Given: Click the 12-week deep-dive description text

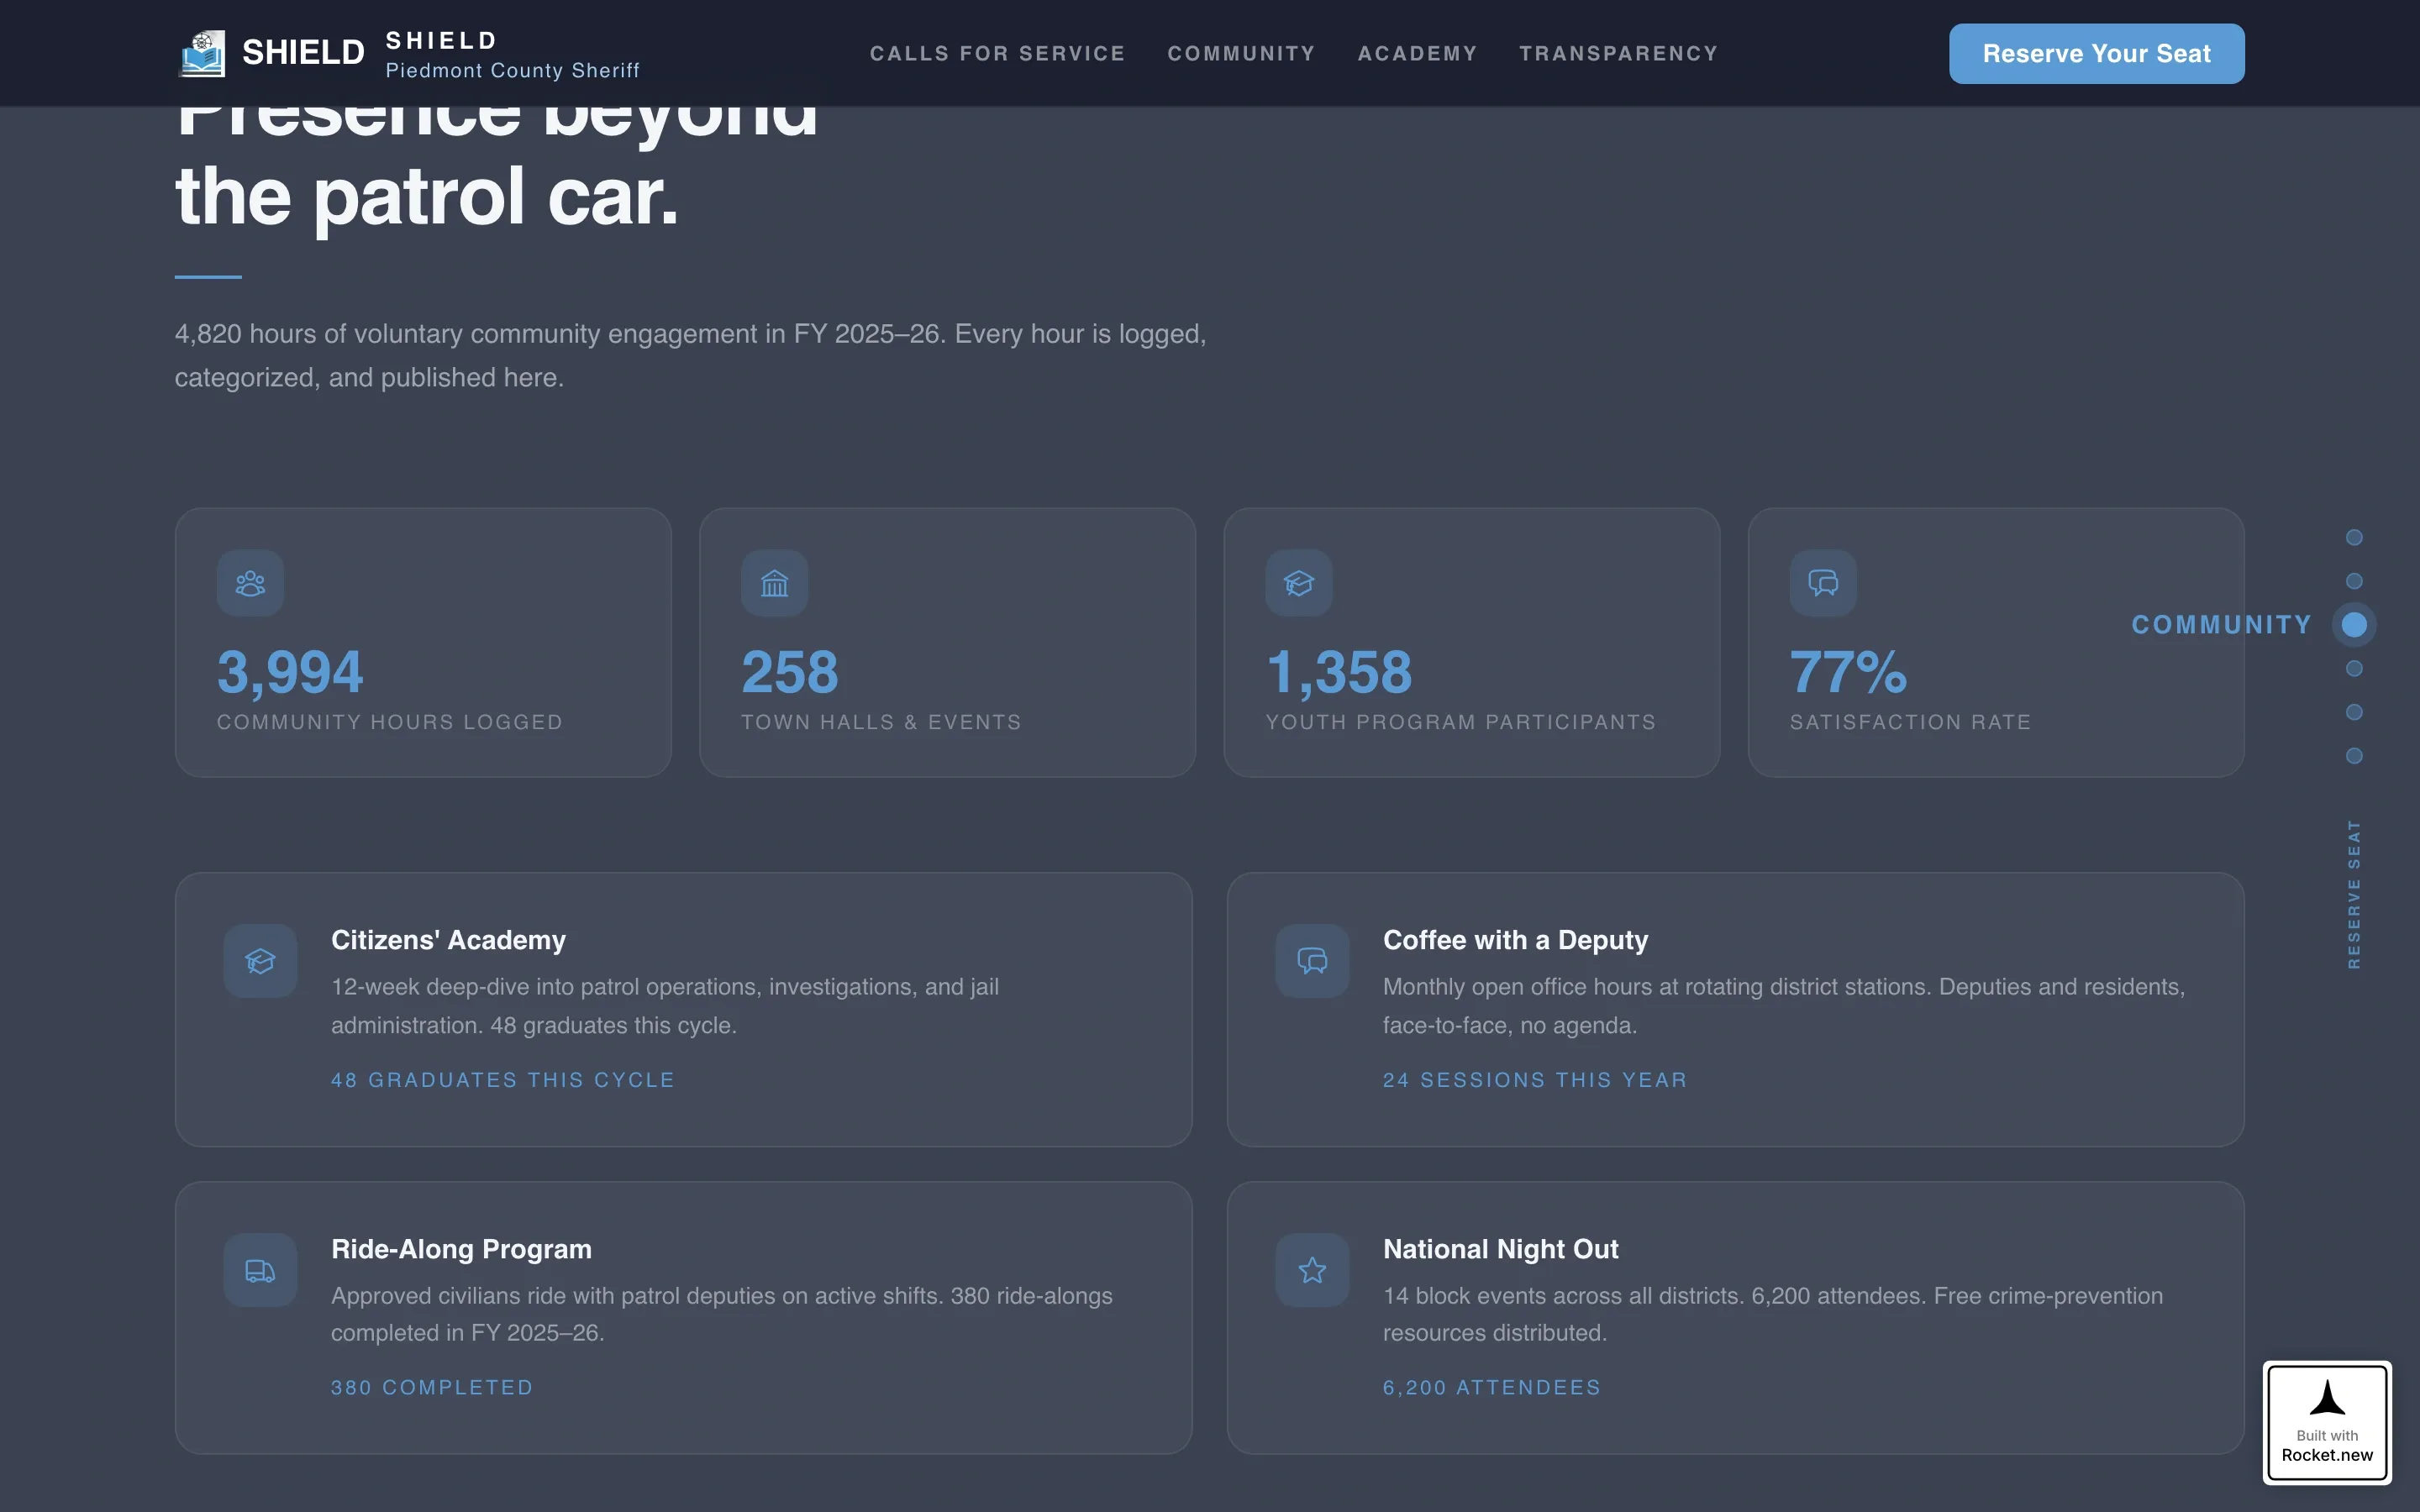Looking at the screenshot, I should point(665,1006).
